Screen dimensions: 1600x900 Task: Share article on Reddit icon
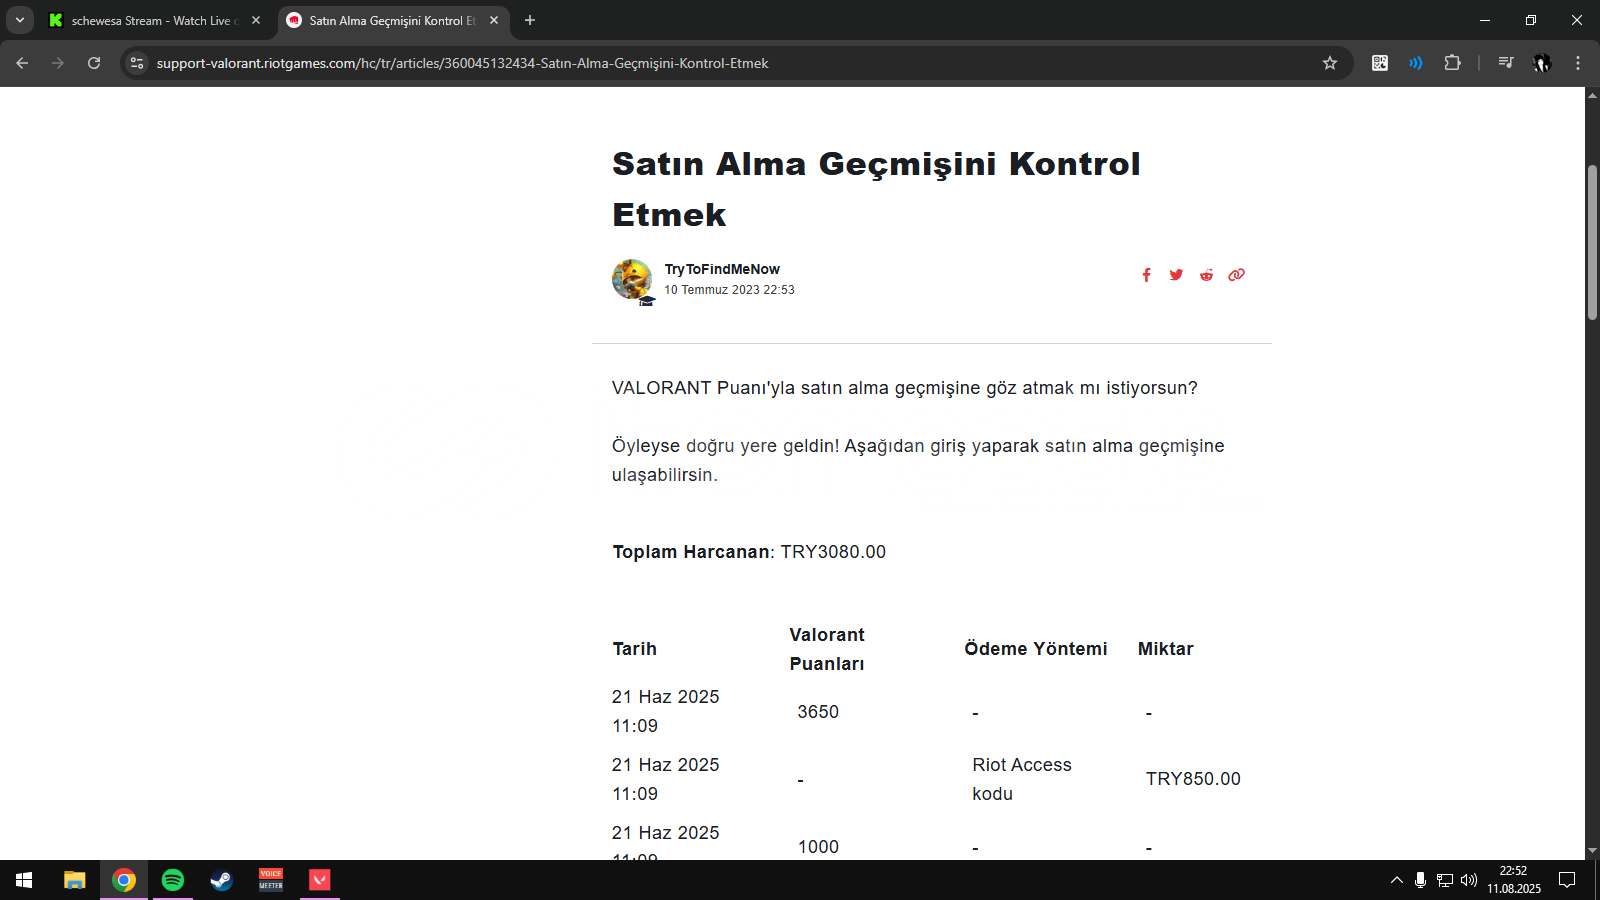(1206, 275)
